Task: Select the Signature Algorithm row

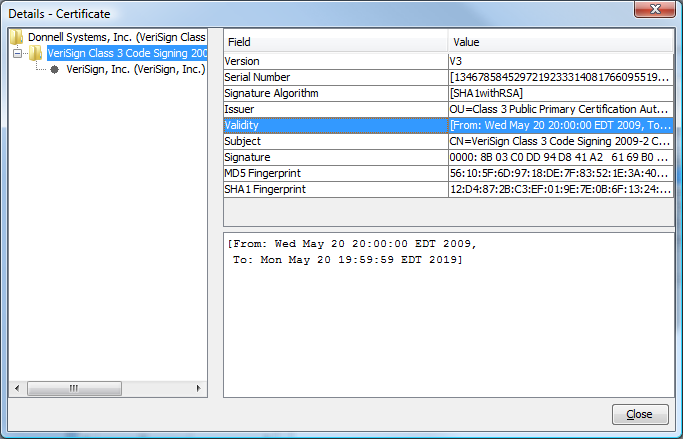Action: 335,93
